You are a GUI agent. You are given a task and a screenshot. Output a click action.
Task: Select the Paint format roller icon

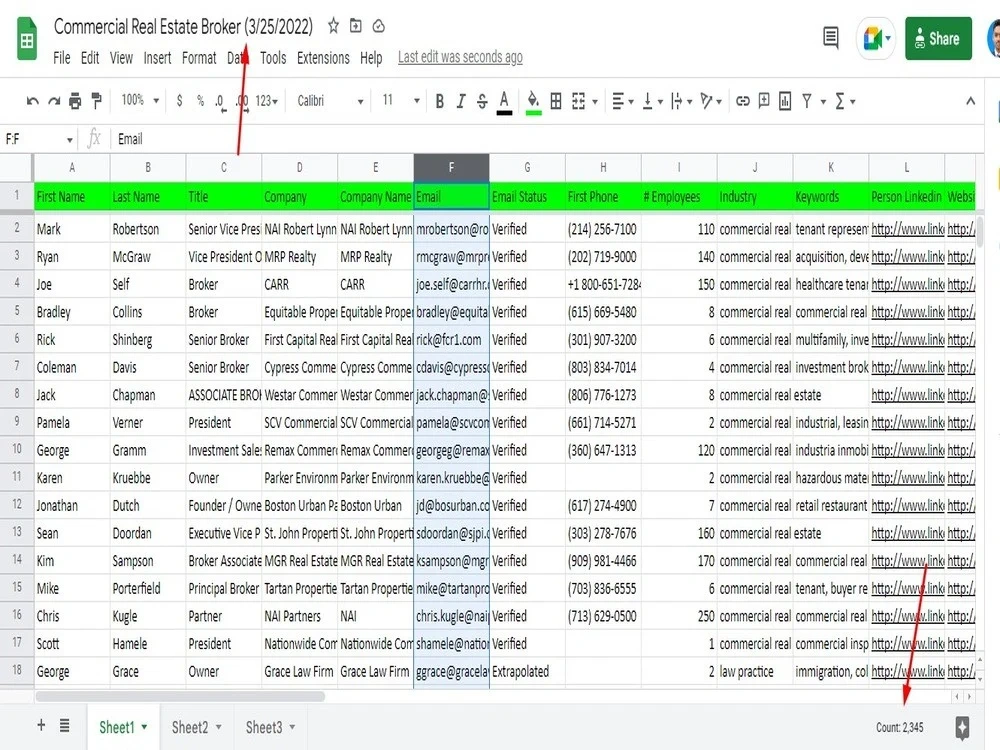click(x=96, y=101)
